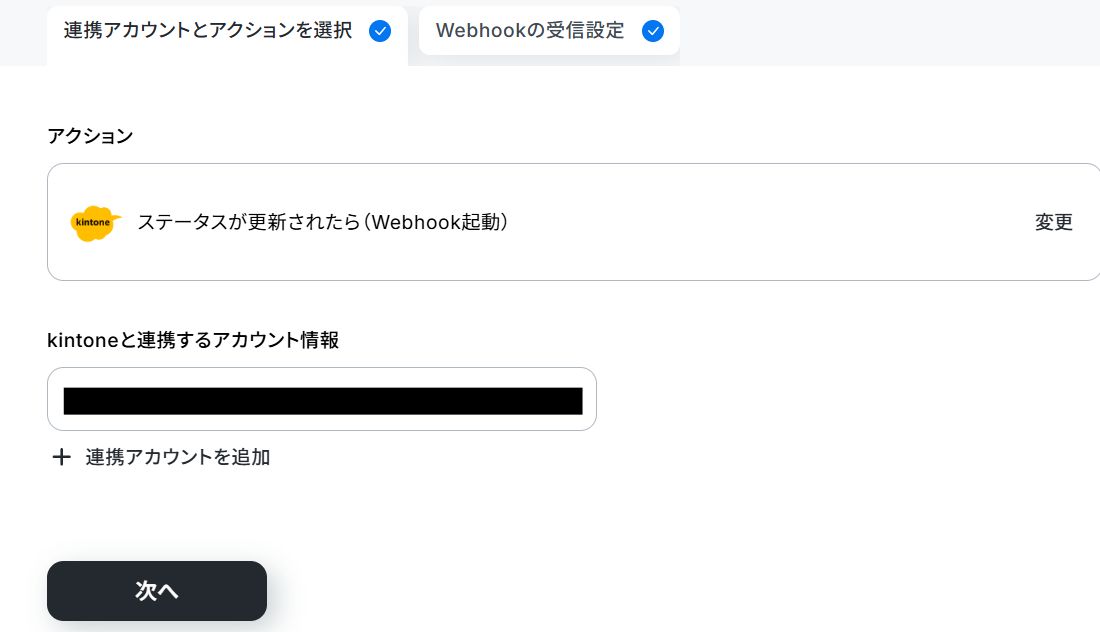Add an account via 連携アカウントを追加
This screenshot has width=1100, height=632.
[x=177, y=457]
